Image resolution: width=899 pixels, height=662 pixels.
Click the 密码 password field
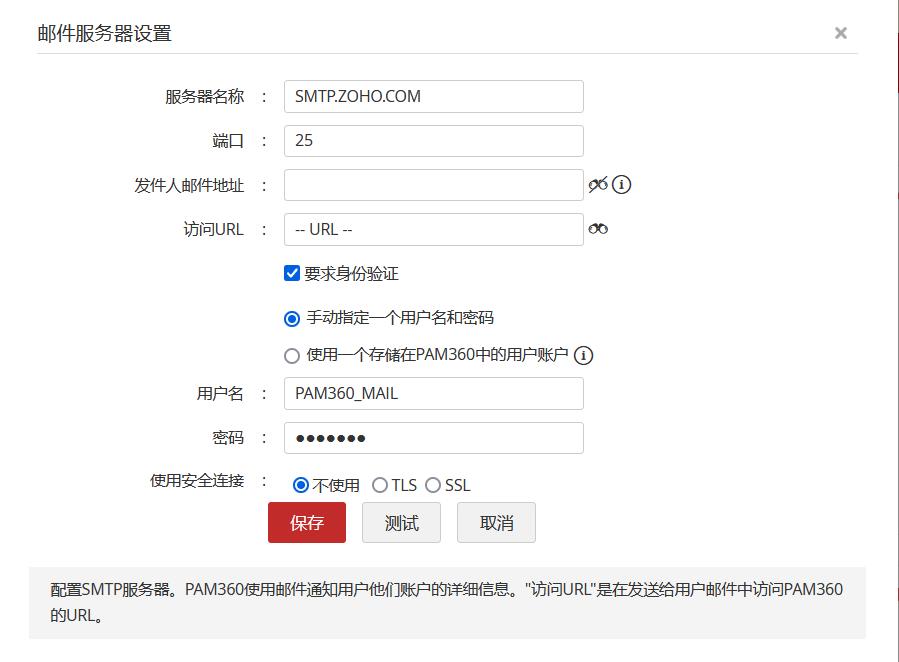pos(433,438)
